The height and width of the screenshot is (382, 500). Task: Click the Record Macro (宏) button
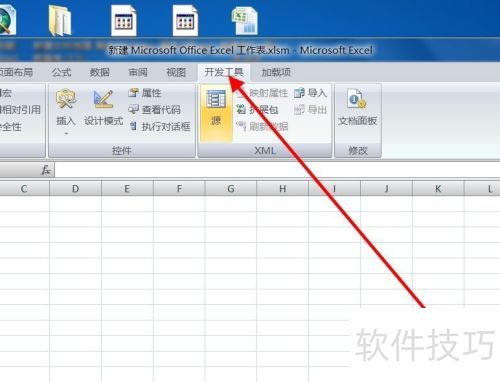(x=6, y=93)
